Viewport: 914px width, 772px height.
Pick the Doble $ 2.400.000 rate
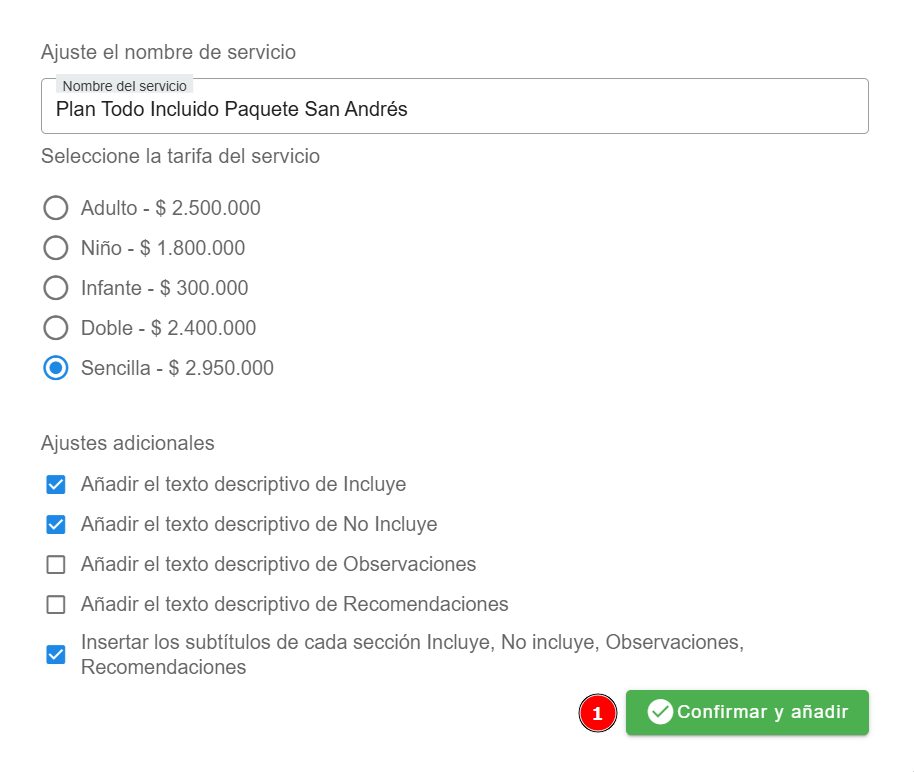point(56,328)
